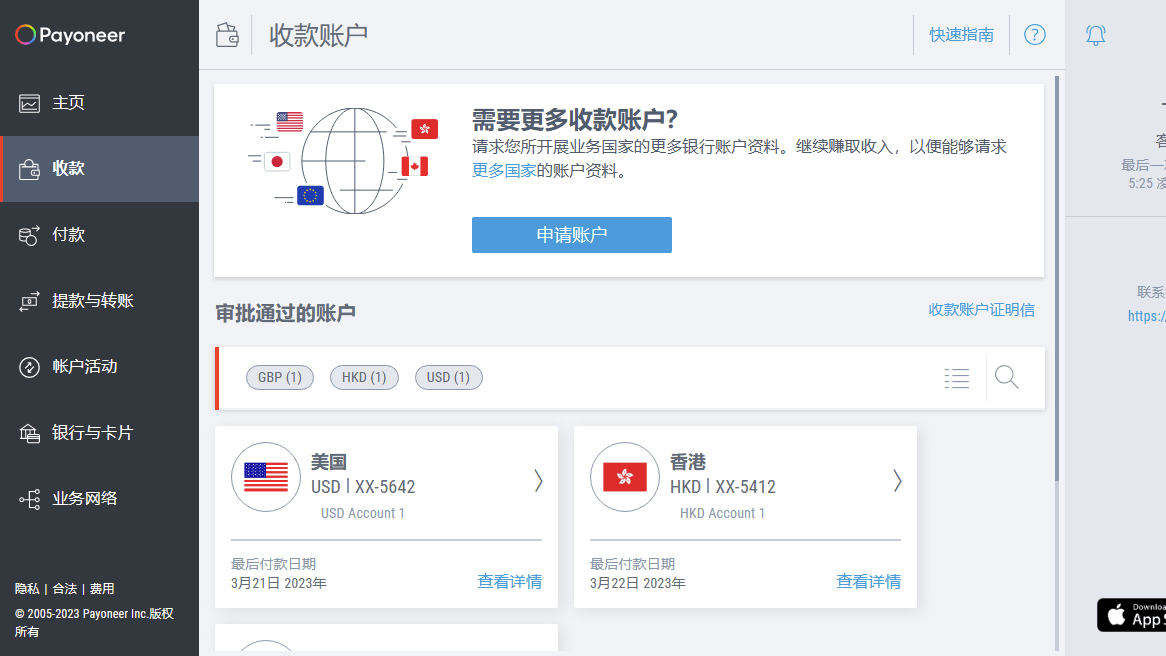
Task: Expand the USD XX-5642 account chevron
Action: [x=538, y=481]
